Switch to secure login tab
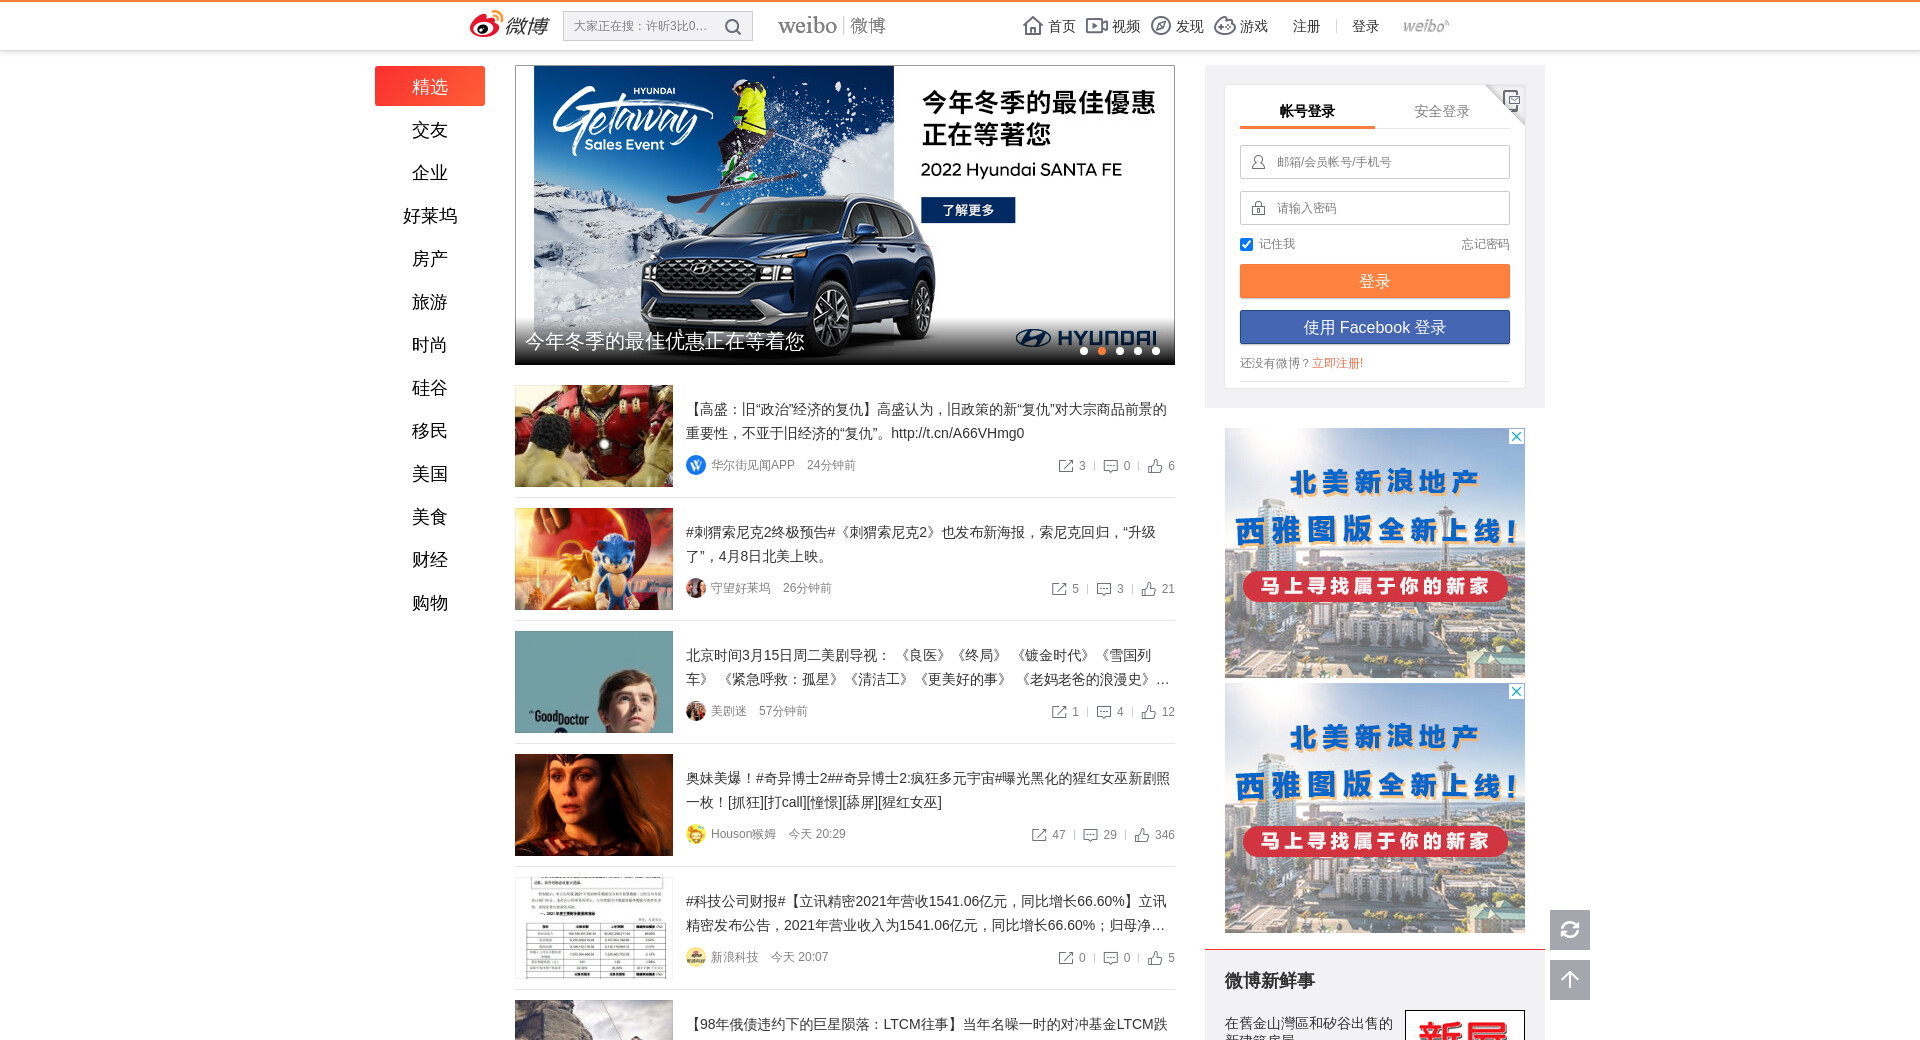This screenshot has height=1040, width=1920. 1441,111
